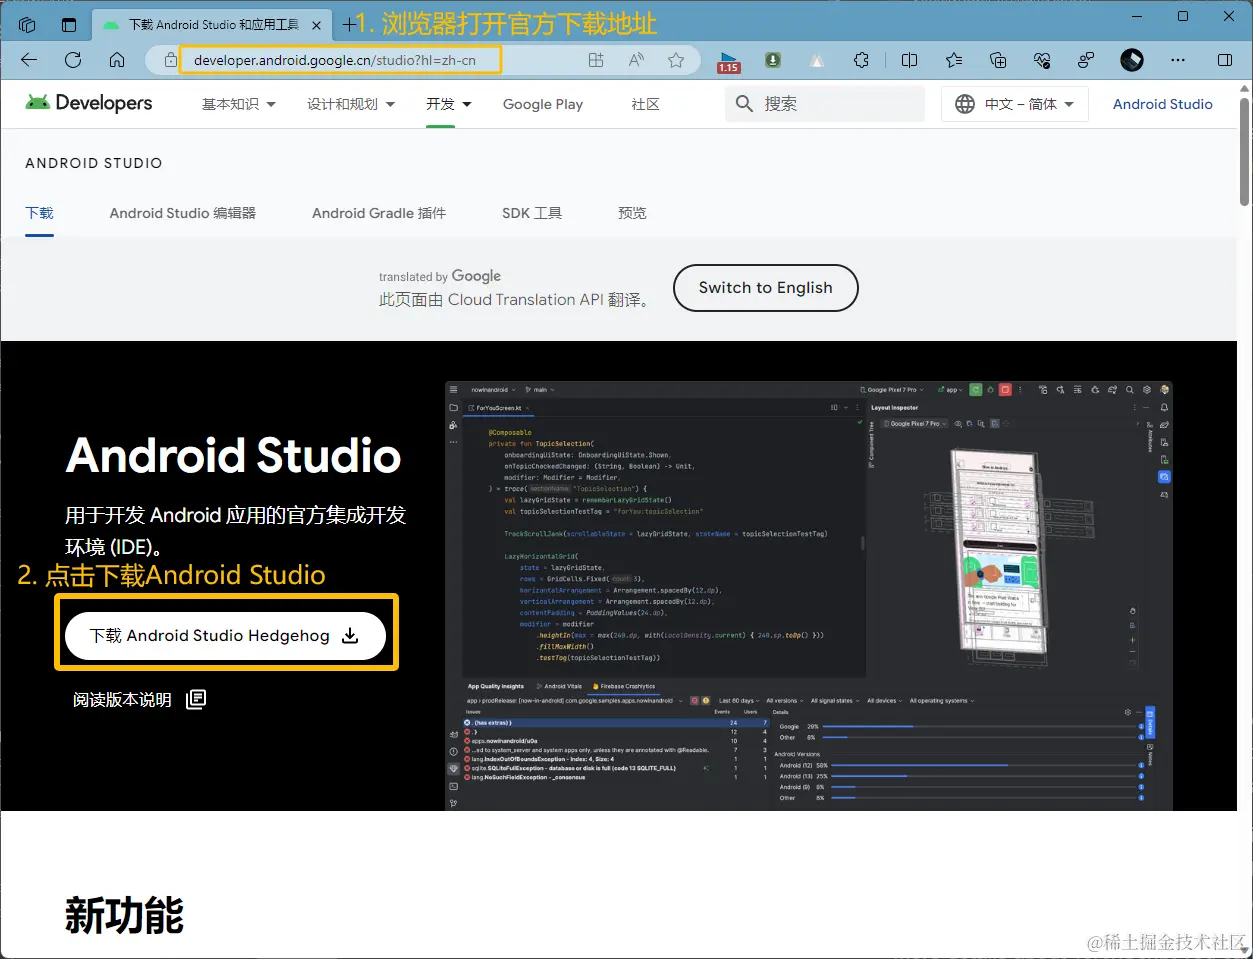Click the 'ANDROID STUDIO' section heading

[94, 163]
